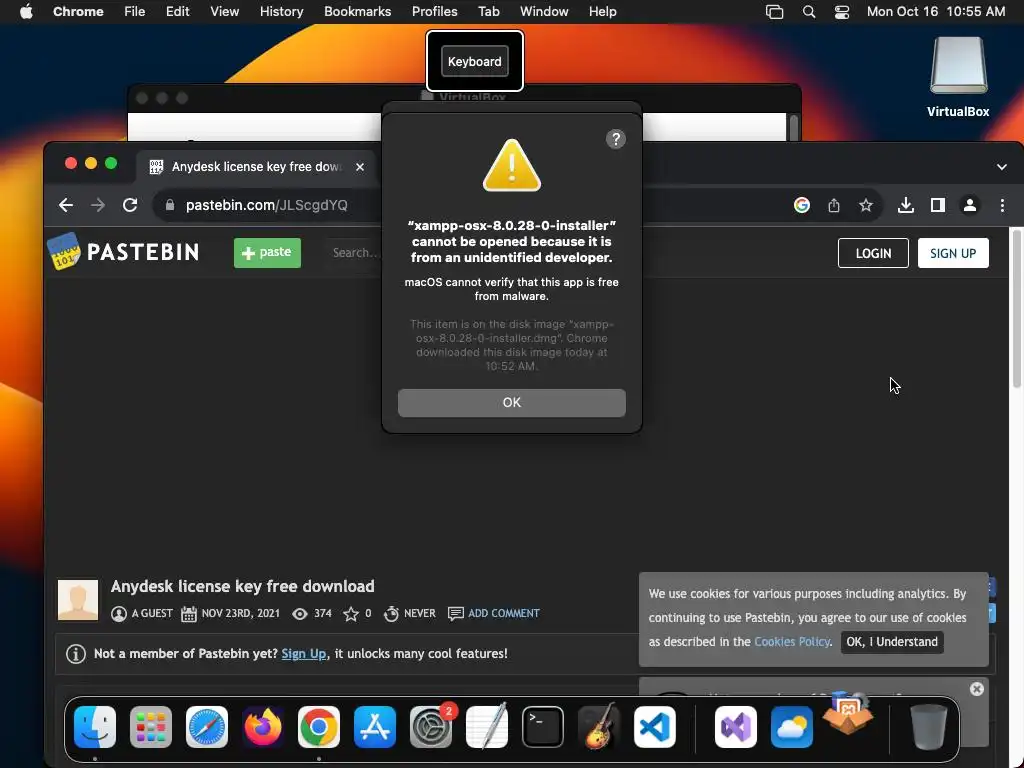
Task: Open the Window menu
Action: tap(544, 12)
